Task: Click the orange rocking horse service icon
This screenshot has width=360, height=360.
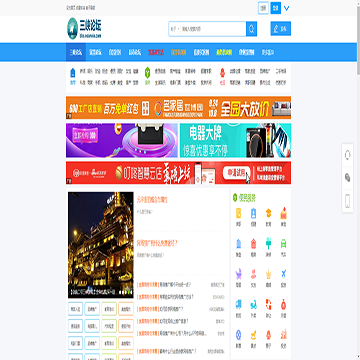Action: 254,334
